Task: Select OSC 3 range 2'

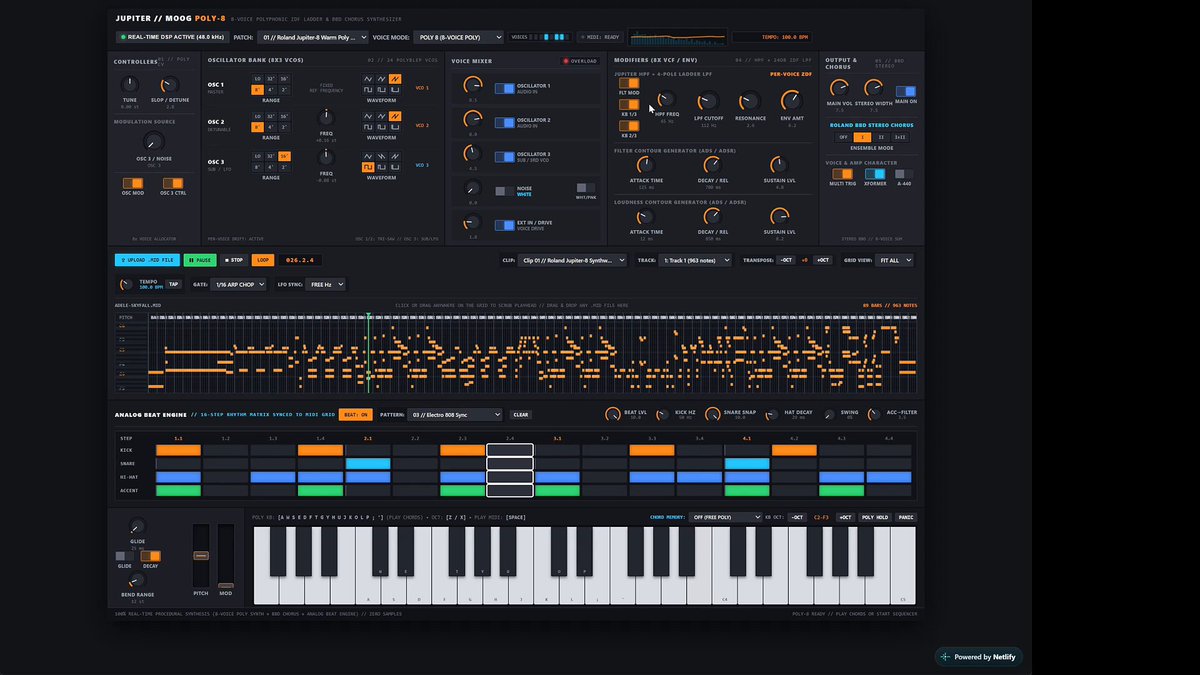Action: pyautogui.click(x=284, y=167)
